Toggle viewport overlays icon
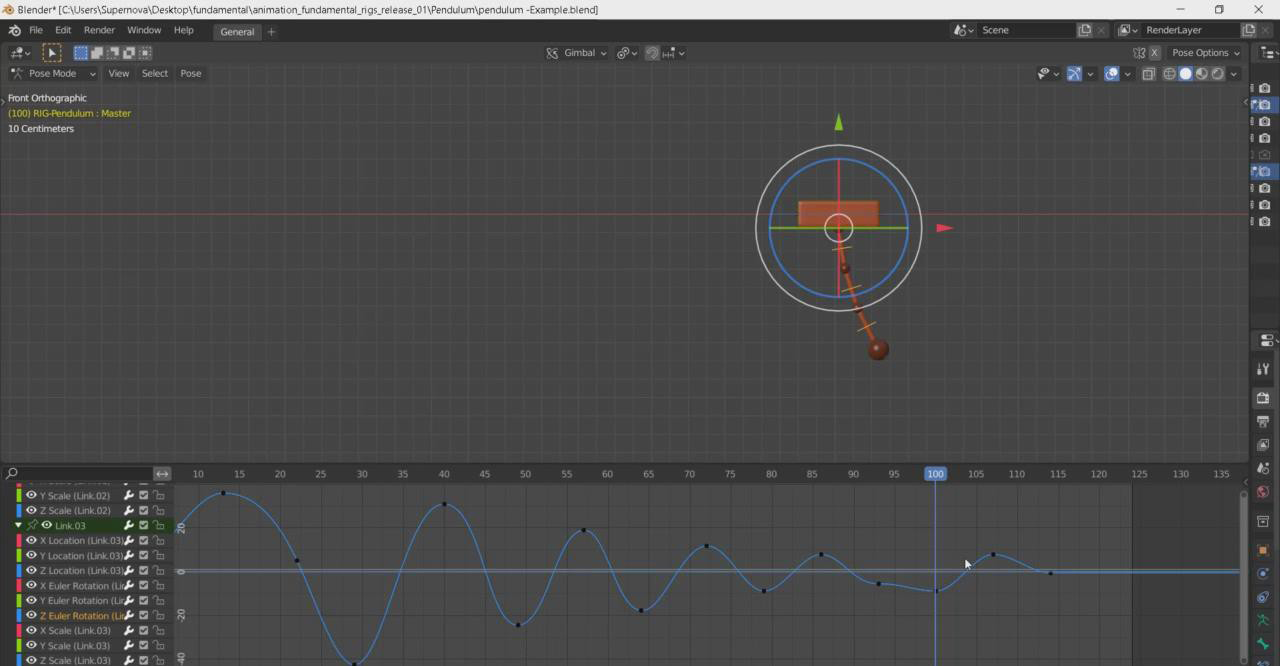This screenshot has height=666, width=1280. pos(1111,74)
